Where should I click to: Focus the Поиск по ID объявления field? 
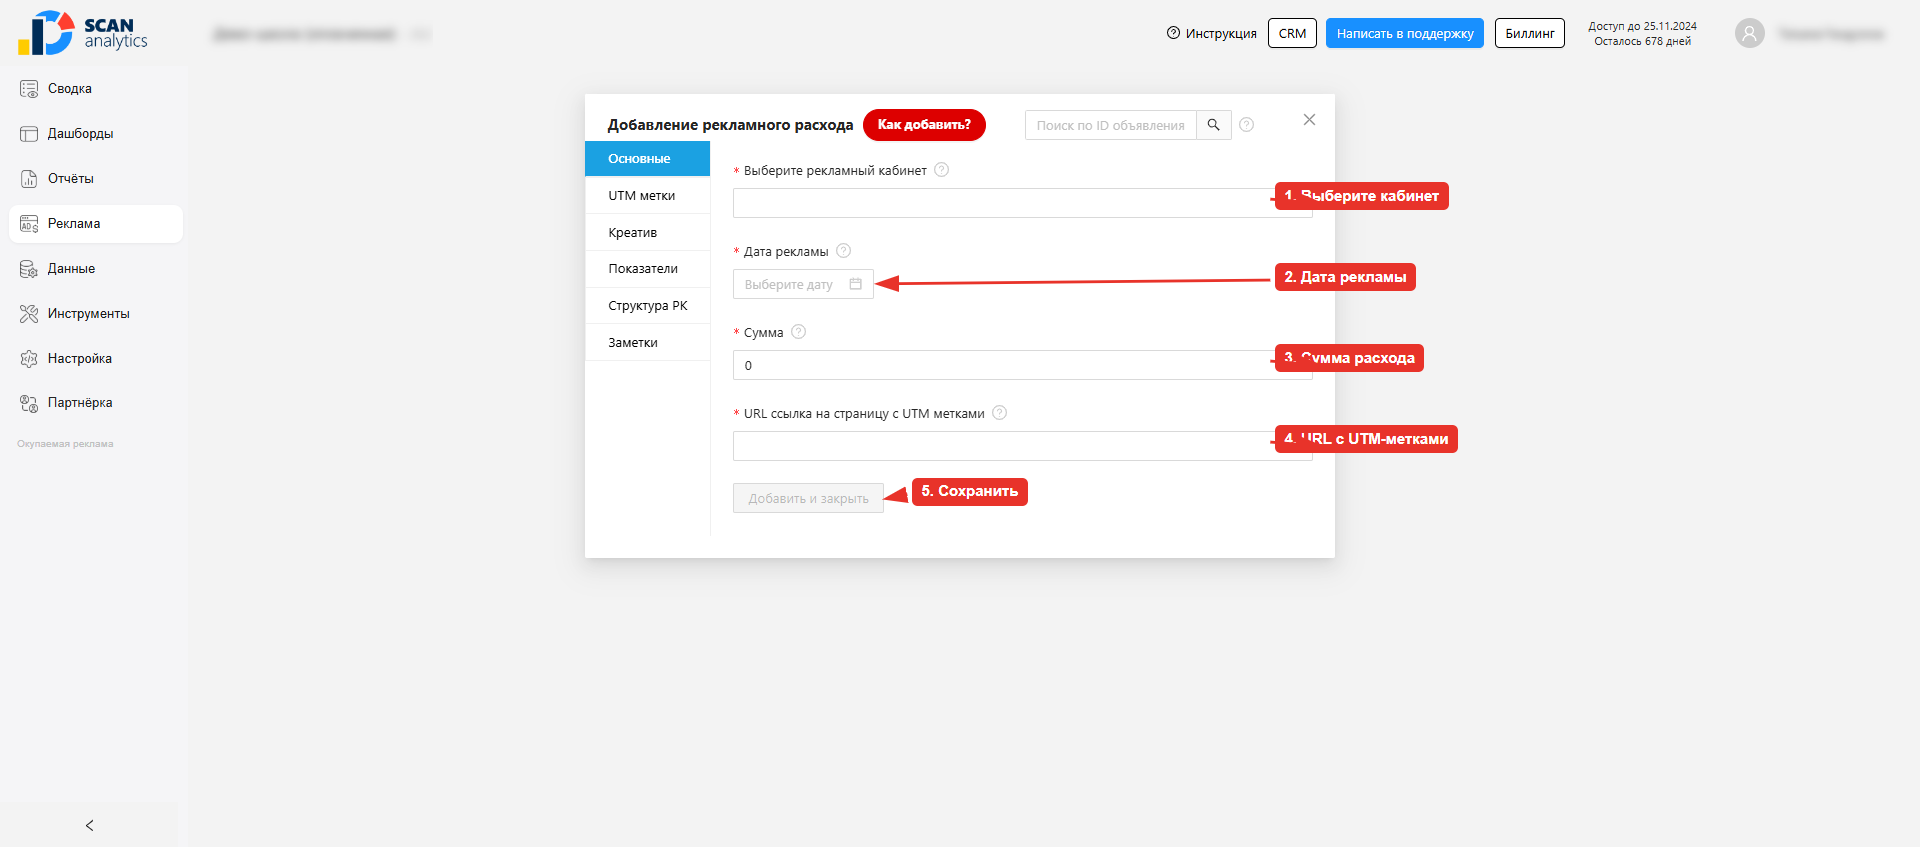tap(1110, 125)
